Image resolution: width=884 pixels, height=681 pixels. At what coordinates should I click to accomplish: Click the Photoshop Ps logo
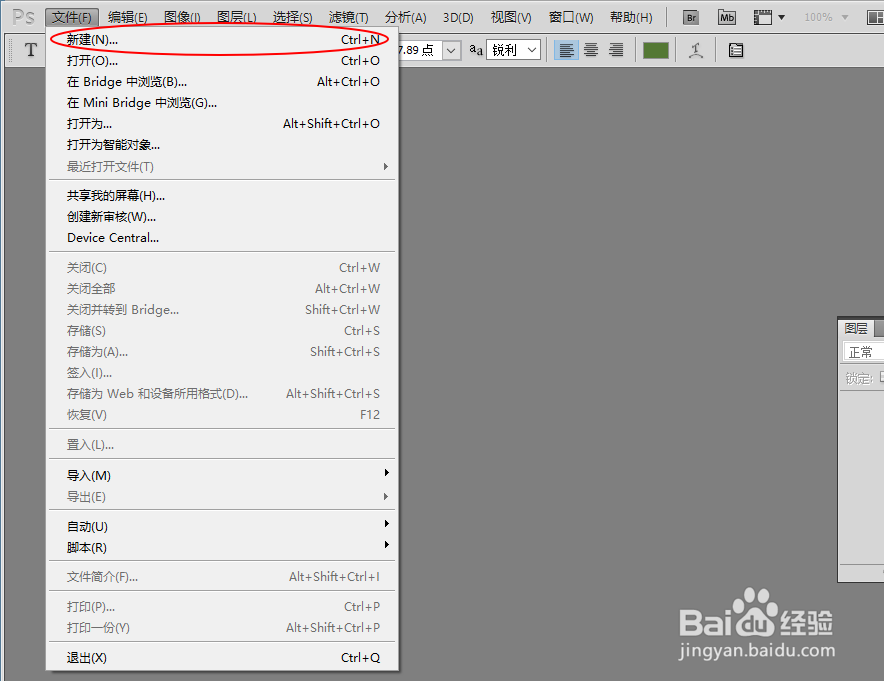click(x=24, y=17)
